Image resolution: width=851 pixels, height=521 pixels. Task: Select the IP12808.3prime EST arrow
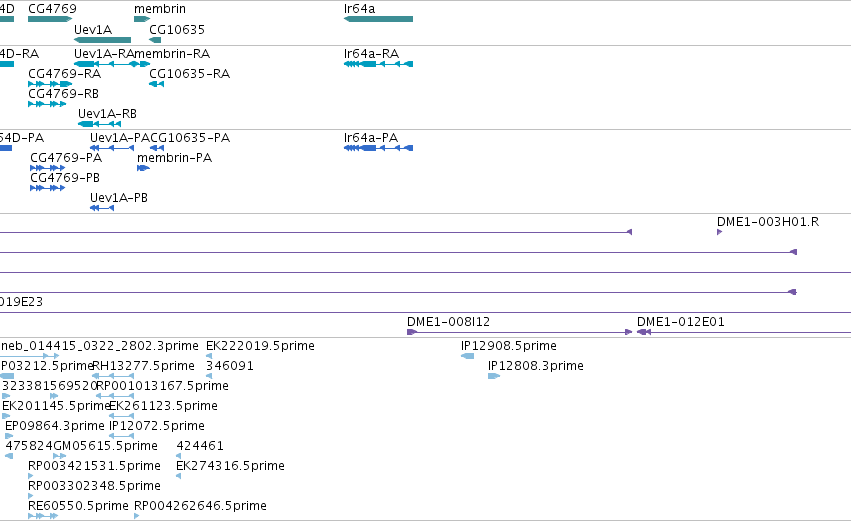[494, 376]
